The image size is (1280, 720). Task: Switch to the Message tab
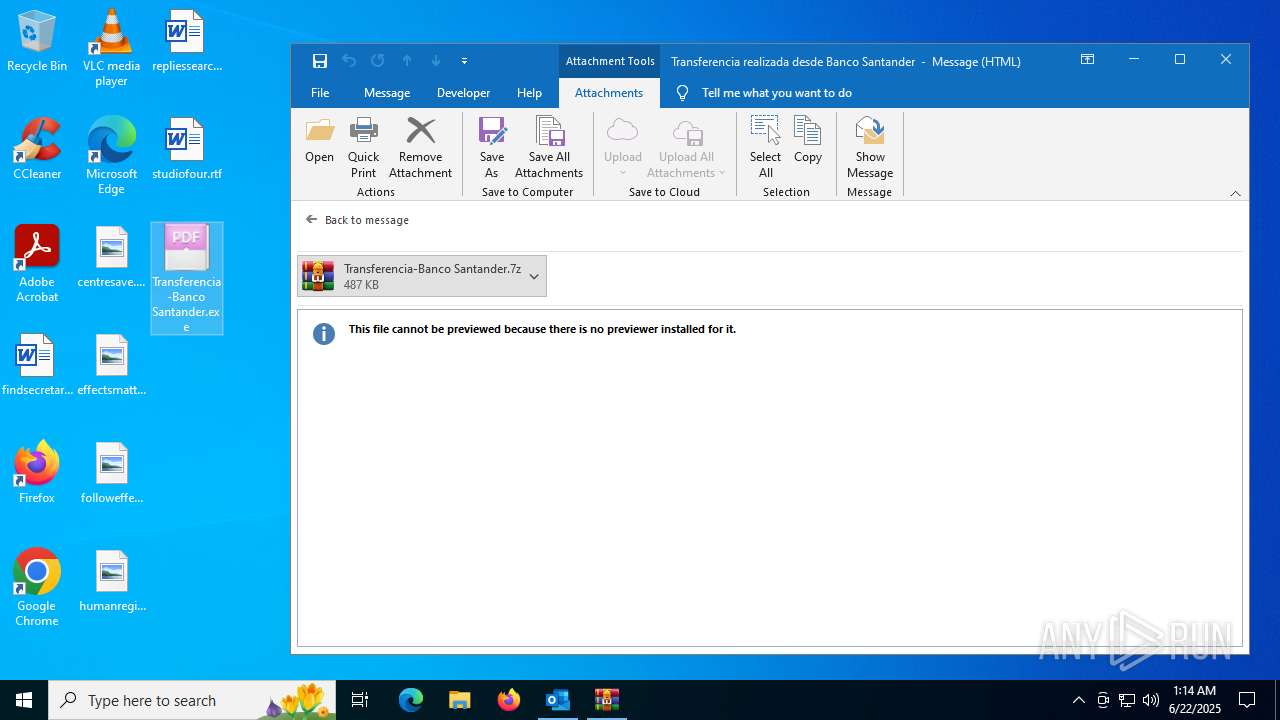pos(387,93)
